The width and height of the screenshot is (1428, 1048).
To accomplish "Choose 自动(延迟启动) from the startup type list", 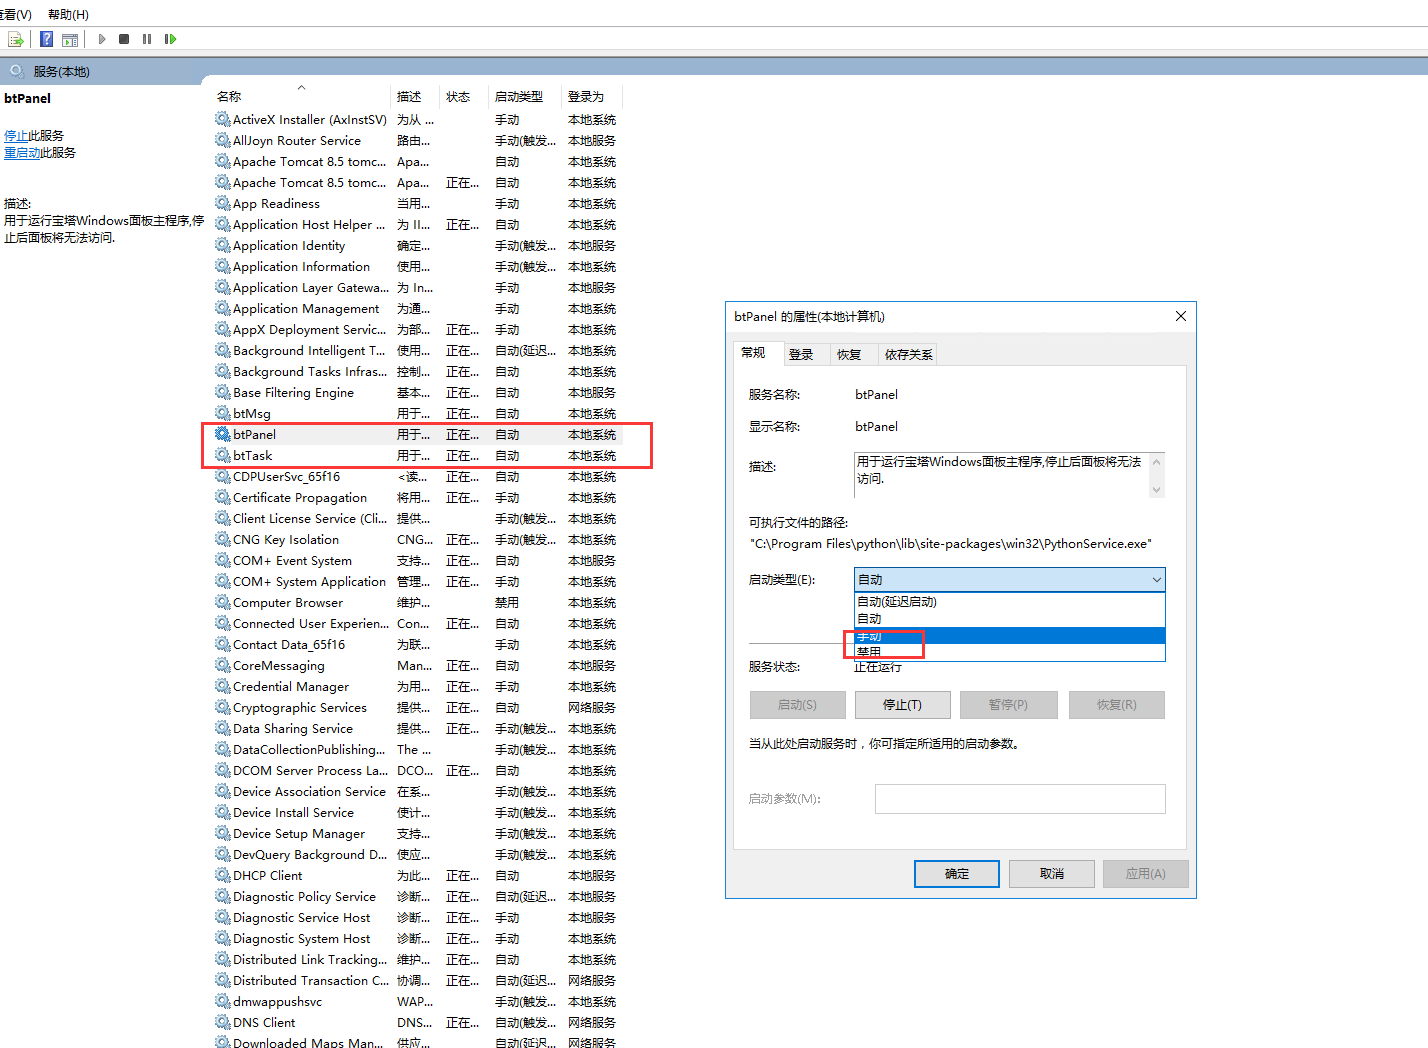I will [1010, 602].
